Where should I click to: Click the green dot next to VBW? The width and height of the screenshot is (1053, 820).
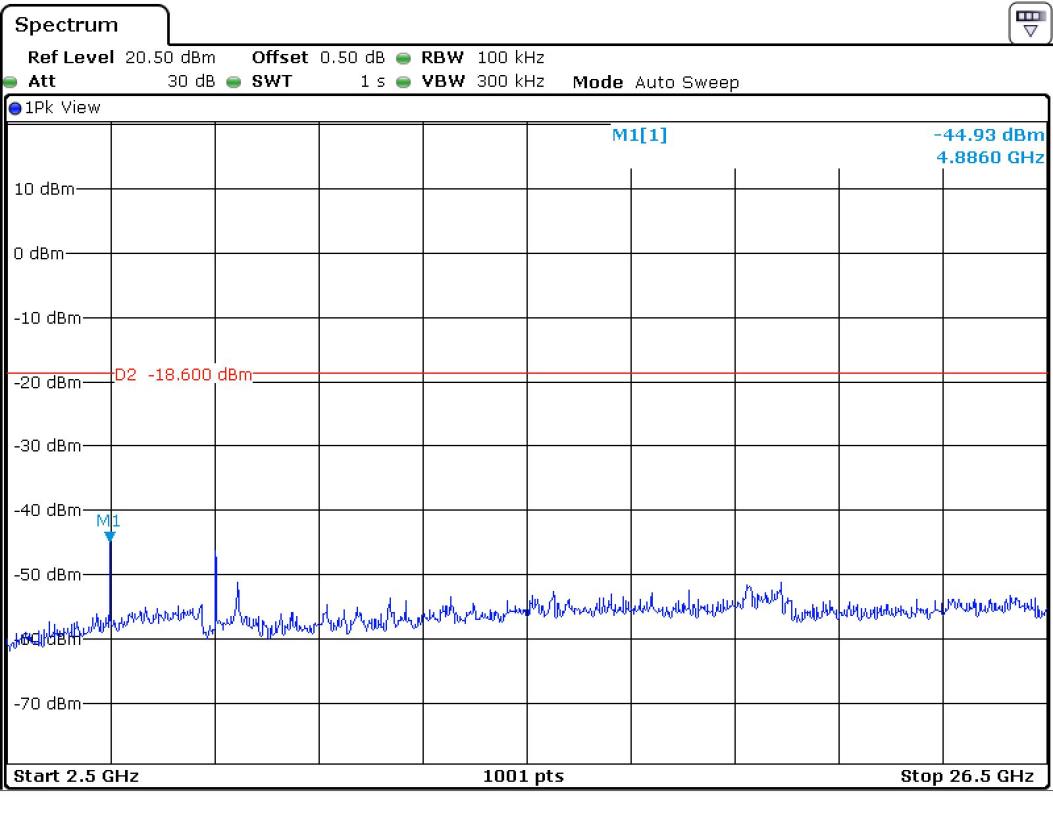point(403,82)
